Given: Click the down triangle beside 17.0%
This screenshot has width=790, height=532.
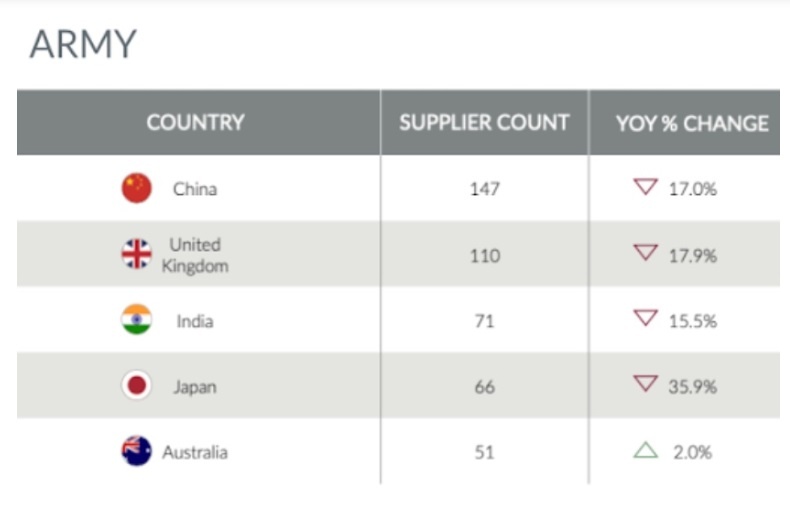Looking at the screenshot, I should click(645, 186).
